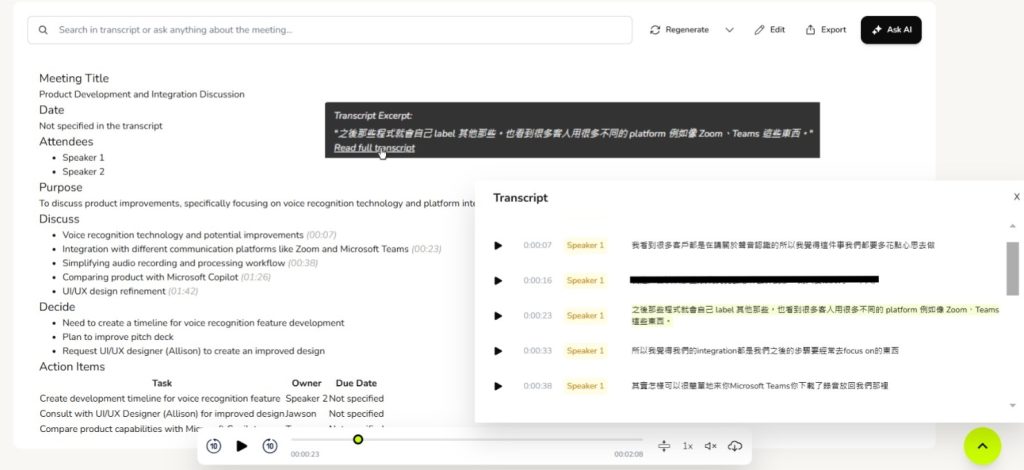Play the meeting audio
This screenshot has height=470, width=1024.
242,446
